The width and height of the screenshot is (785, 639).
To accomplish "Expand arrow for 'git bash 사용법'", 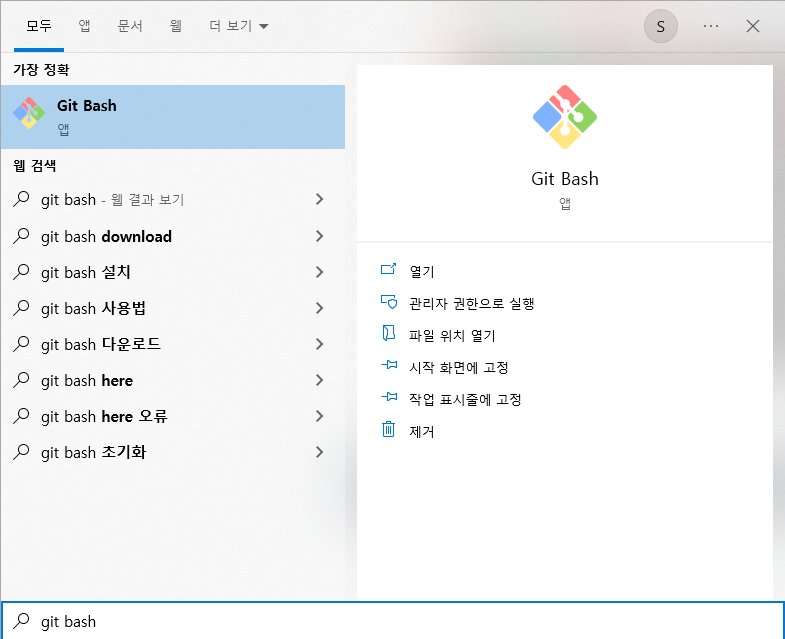I will [x=319, y=308].
